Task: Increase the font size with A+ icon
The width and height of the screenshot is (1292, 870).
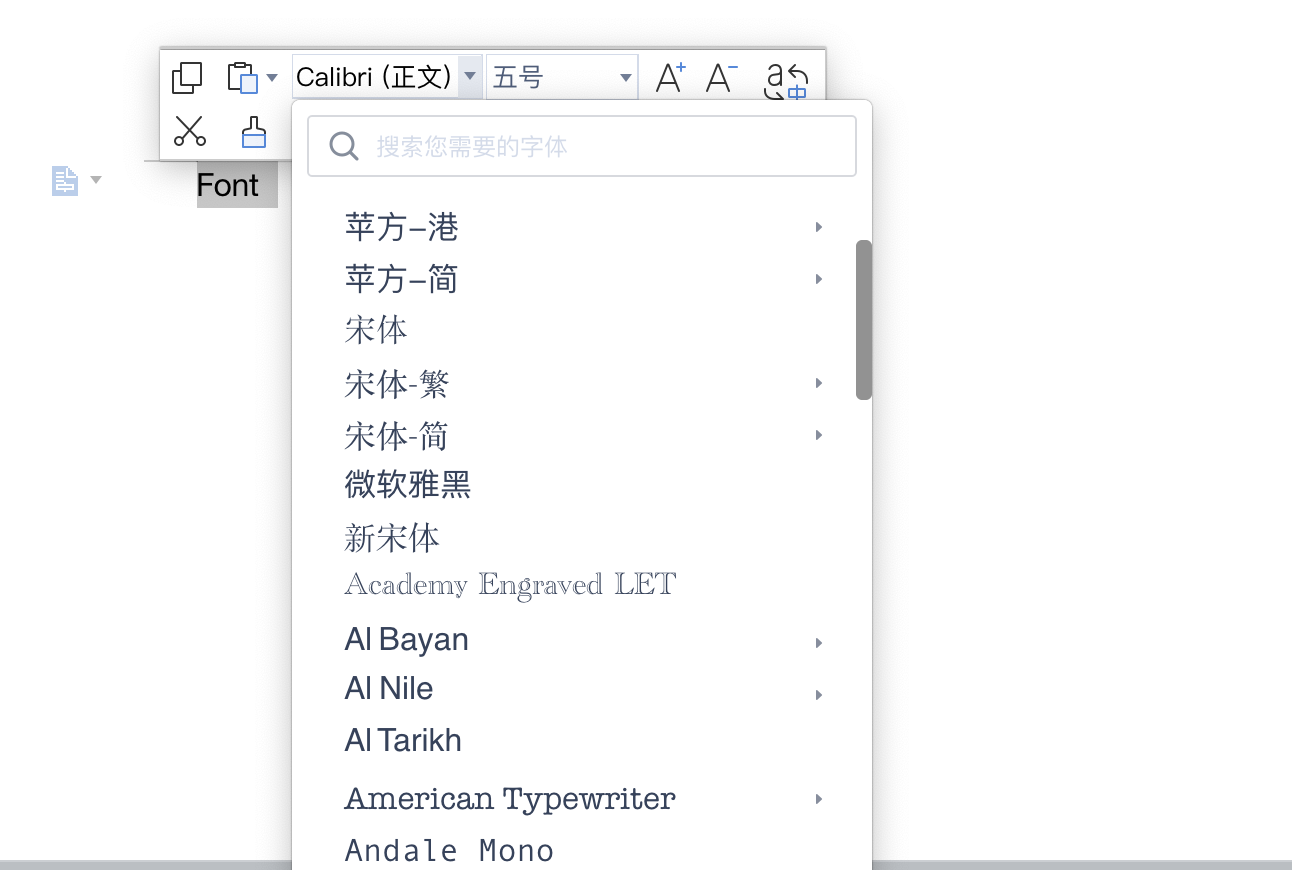Action: (669, 75)
